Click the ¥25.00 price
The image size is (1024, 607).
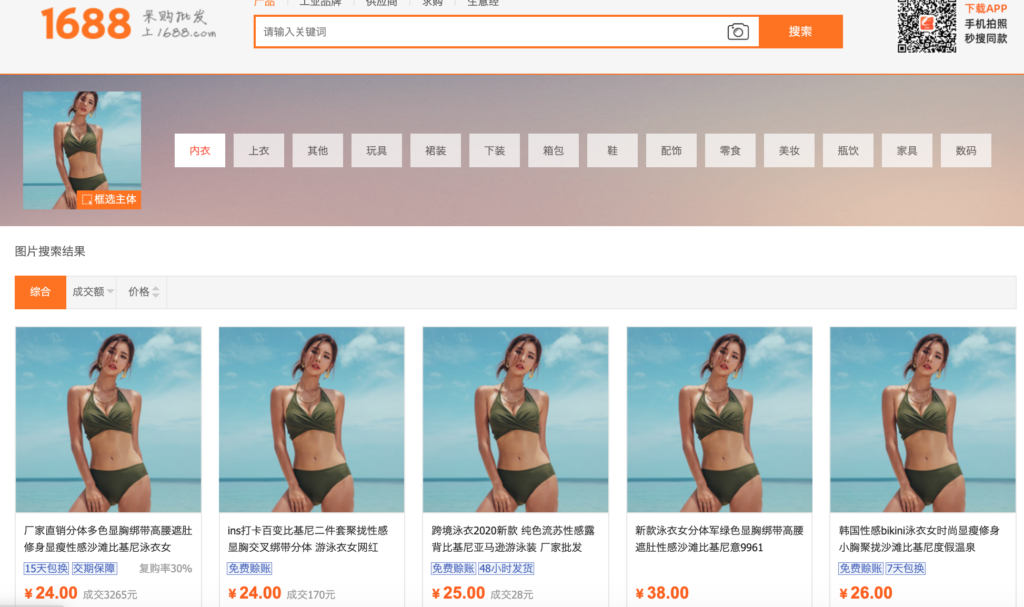point(458,593)
